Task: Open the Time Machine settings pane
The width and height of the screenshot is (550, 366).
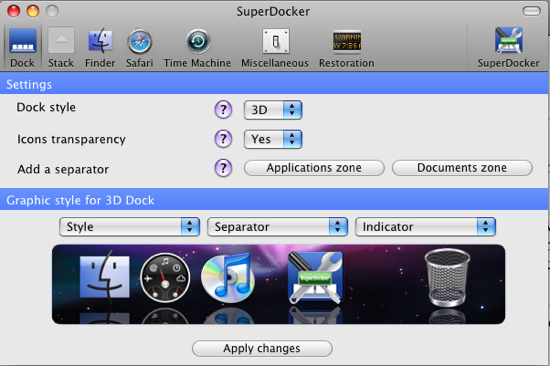Action: (197, 48)
